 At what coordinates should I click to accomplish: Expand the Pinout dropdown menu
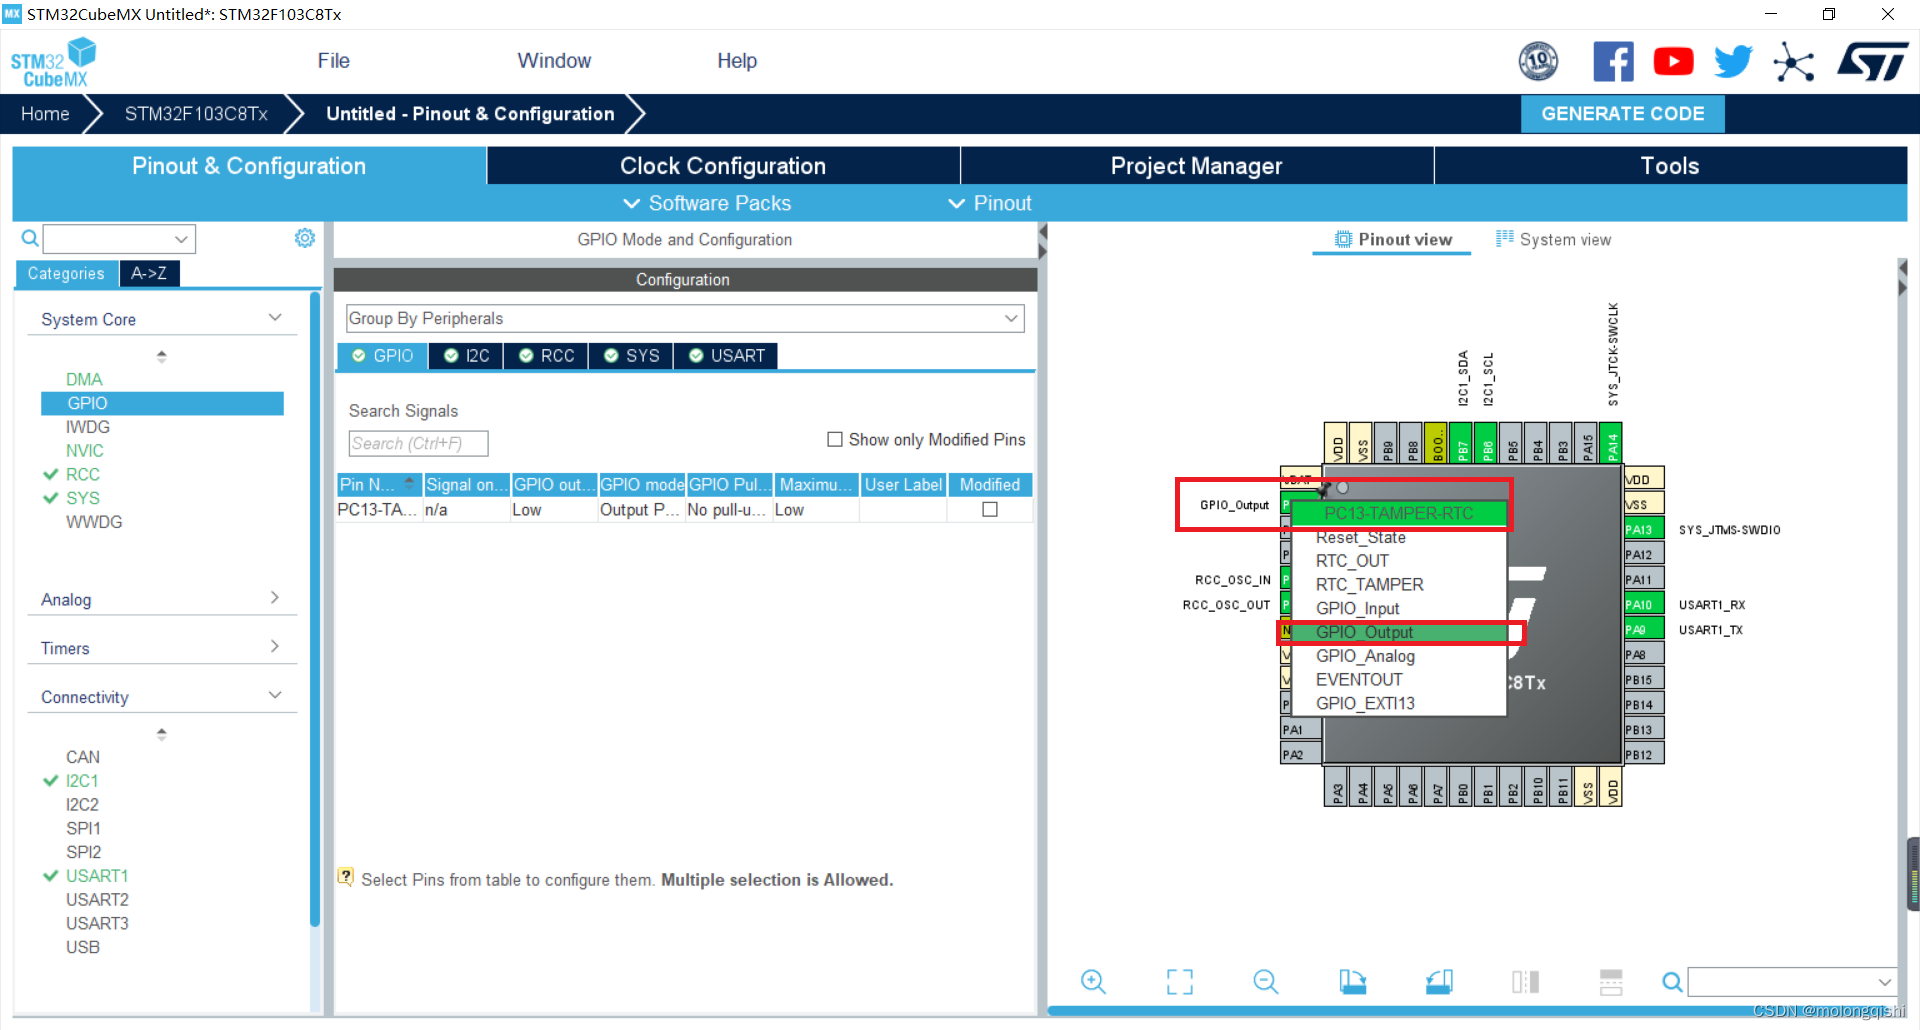click(990, 203)
